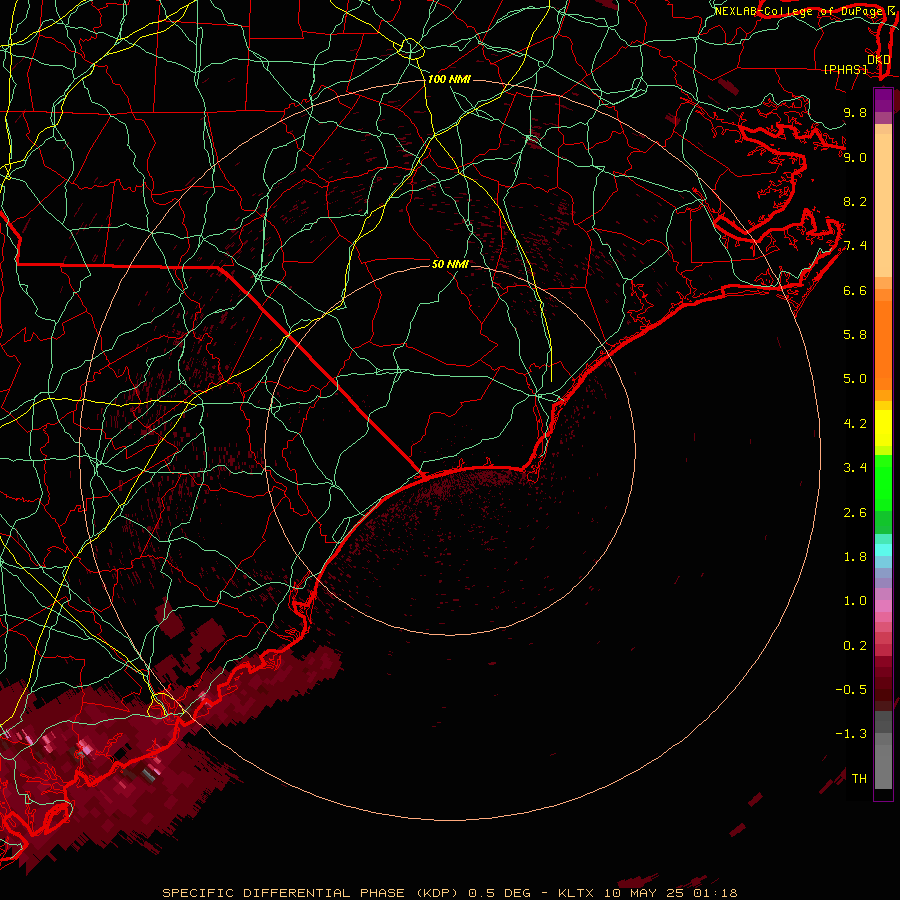Click the 5.8 value on color scale
This screenshot has height=900, width=900.
855,335
